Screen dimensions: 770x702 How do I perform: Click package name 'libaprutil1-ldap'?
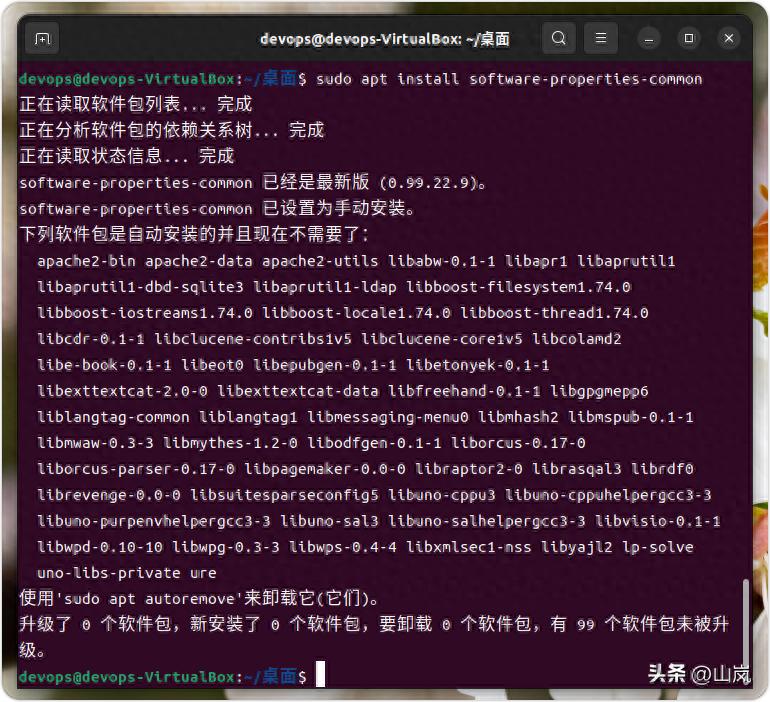point(325,287)
